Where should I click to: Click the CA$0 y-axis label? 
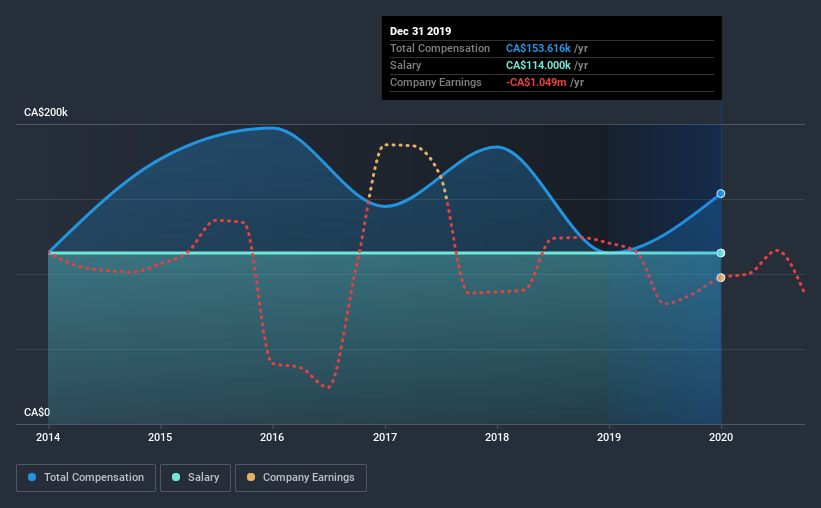(37, 412)
